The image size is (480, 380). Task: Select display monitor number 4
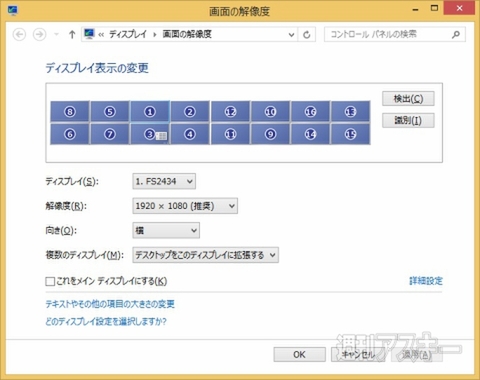tap(190, 134)
